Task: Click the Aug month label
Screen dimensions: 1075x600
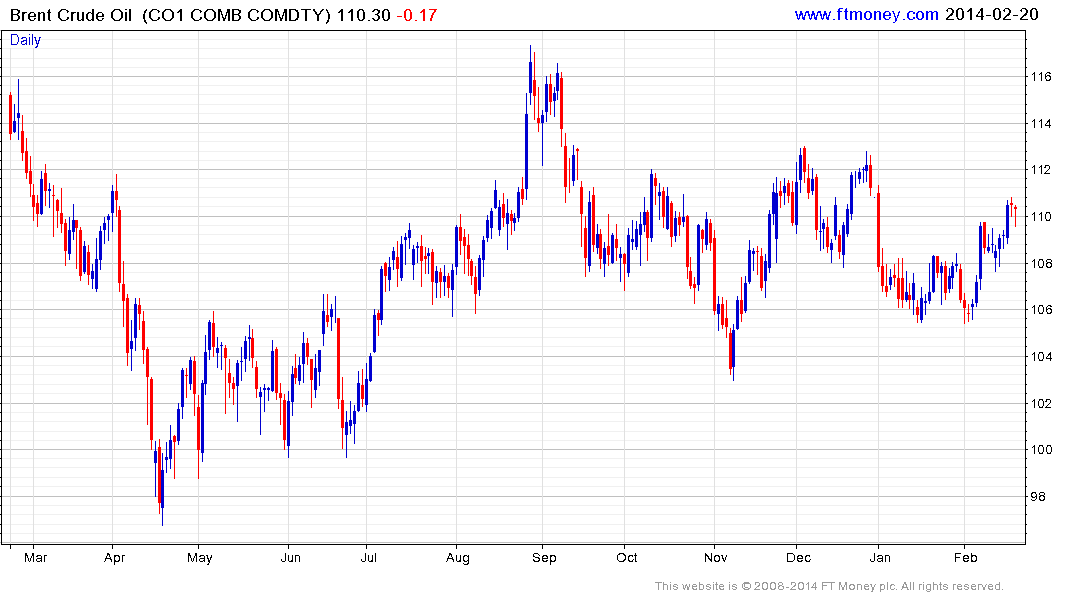Action: pyautogui.click(x=458, y=557)
